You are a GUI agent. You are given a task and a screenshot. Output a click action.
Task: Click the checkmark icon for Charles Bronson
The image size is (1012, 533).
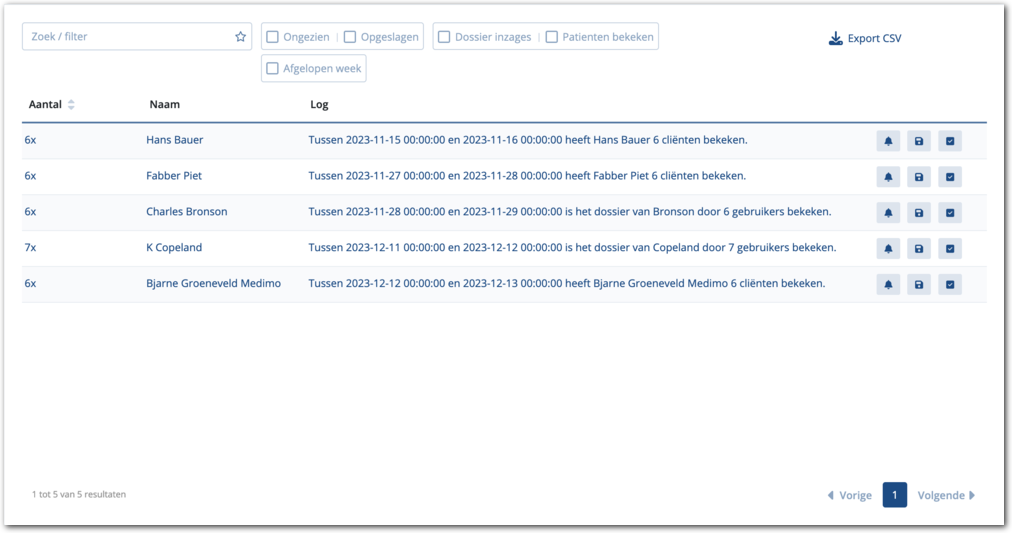pyautogui.click(x=950, y=213)
